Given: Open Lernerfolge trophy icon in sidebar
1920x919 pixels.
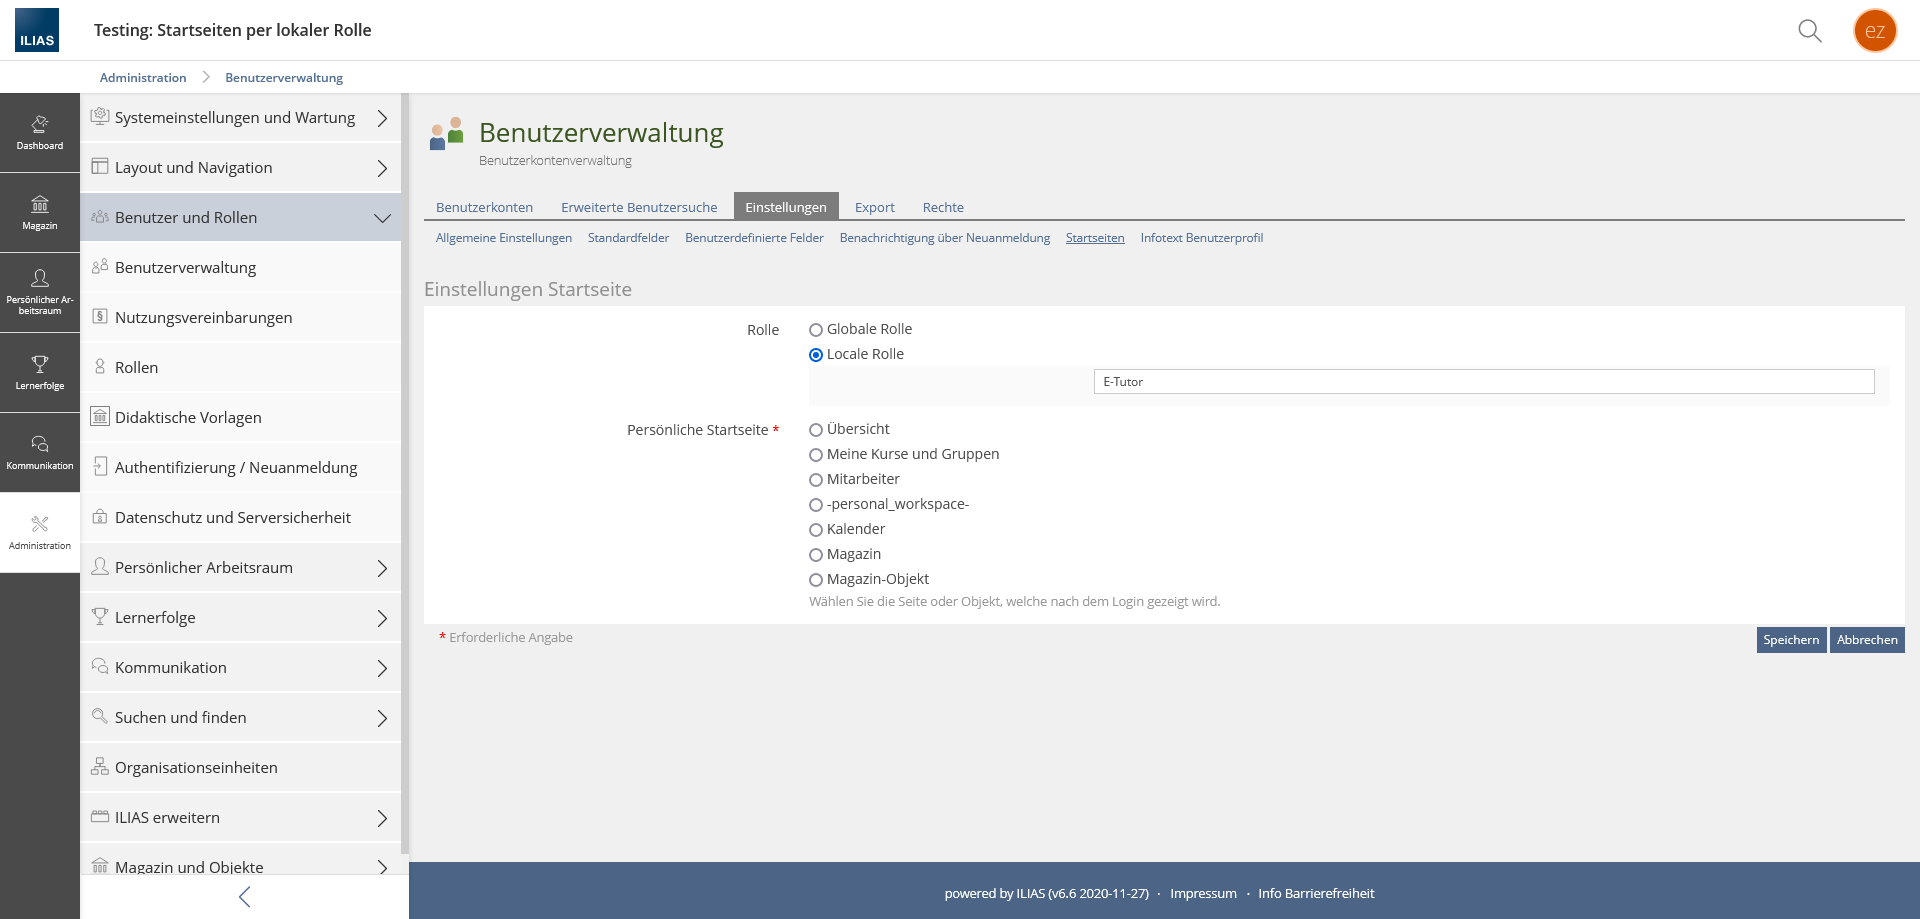Looking at the screenshot, I should pos(40,373).
